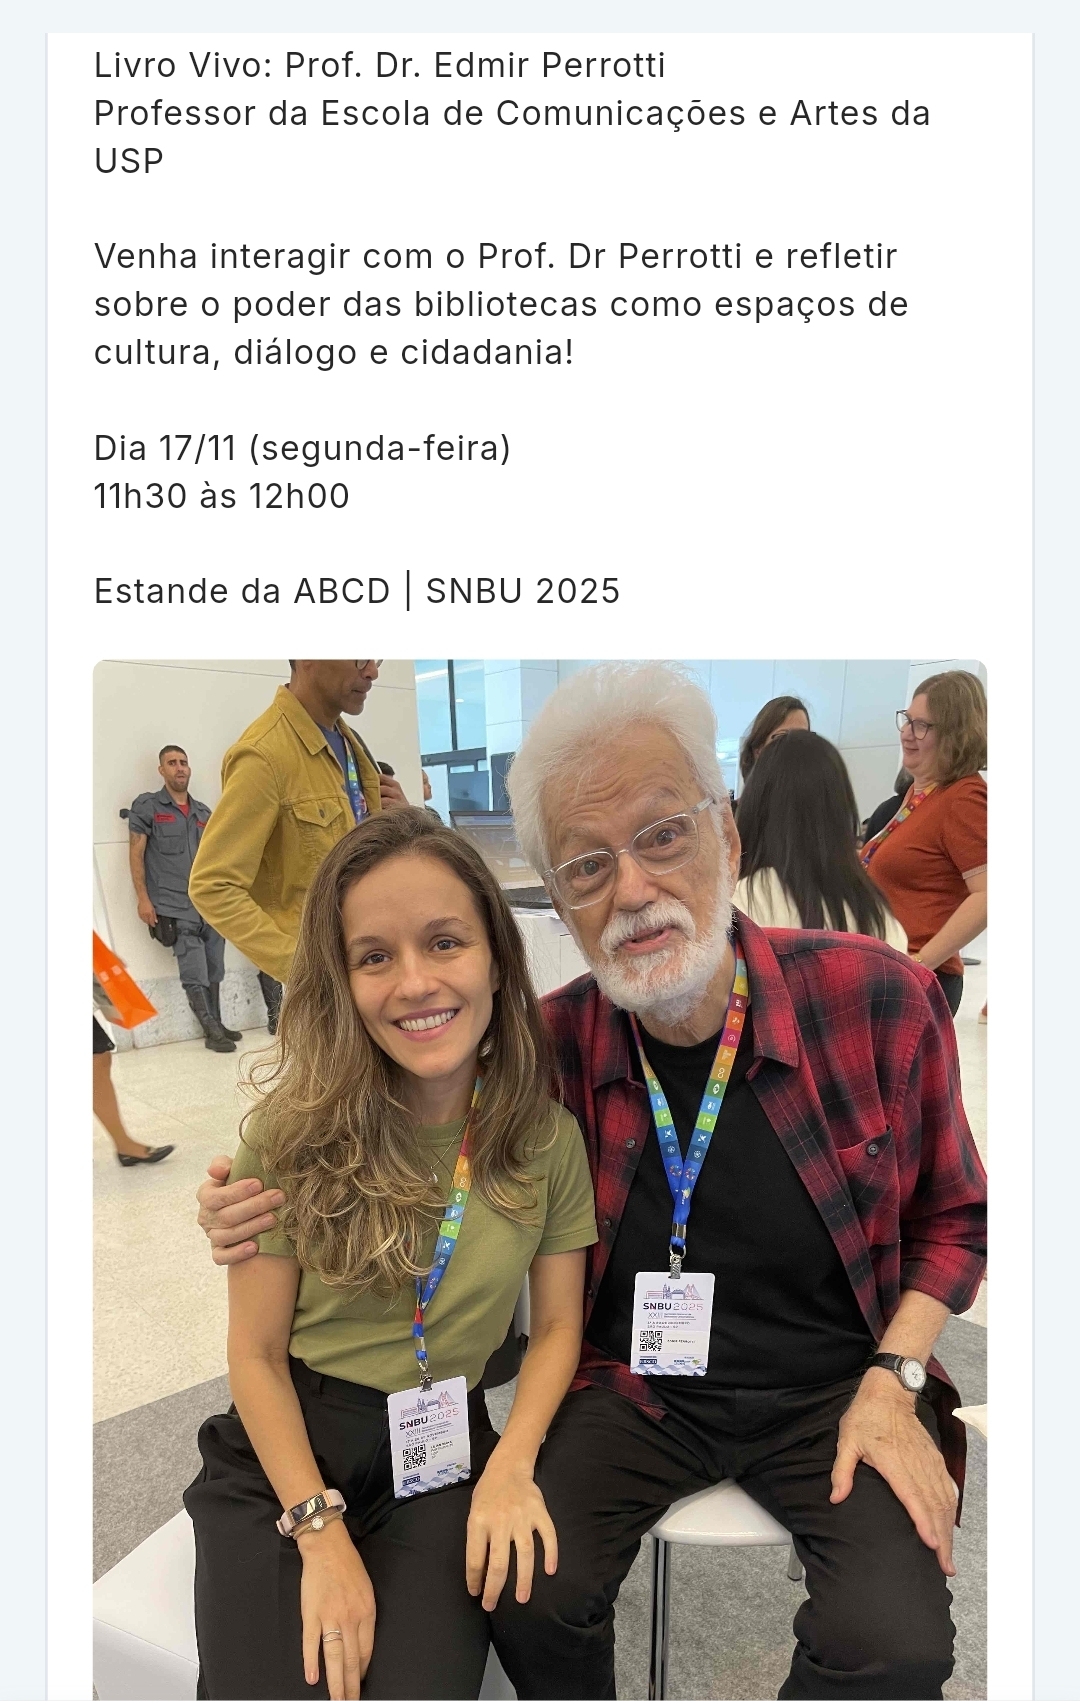Tap the '11h30 às 12h00' time line
The width and height of the screenshot is (1080, 1701).
point(222,496)
